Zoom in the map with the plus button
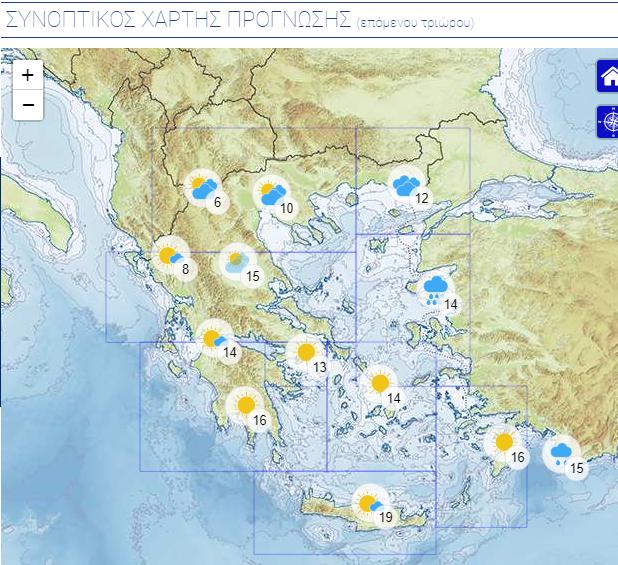Screen dimensions: 618x565 (28, 74)
